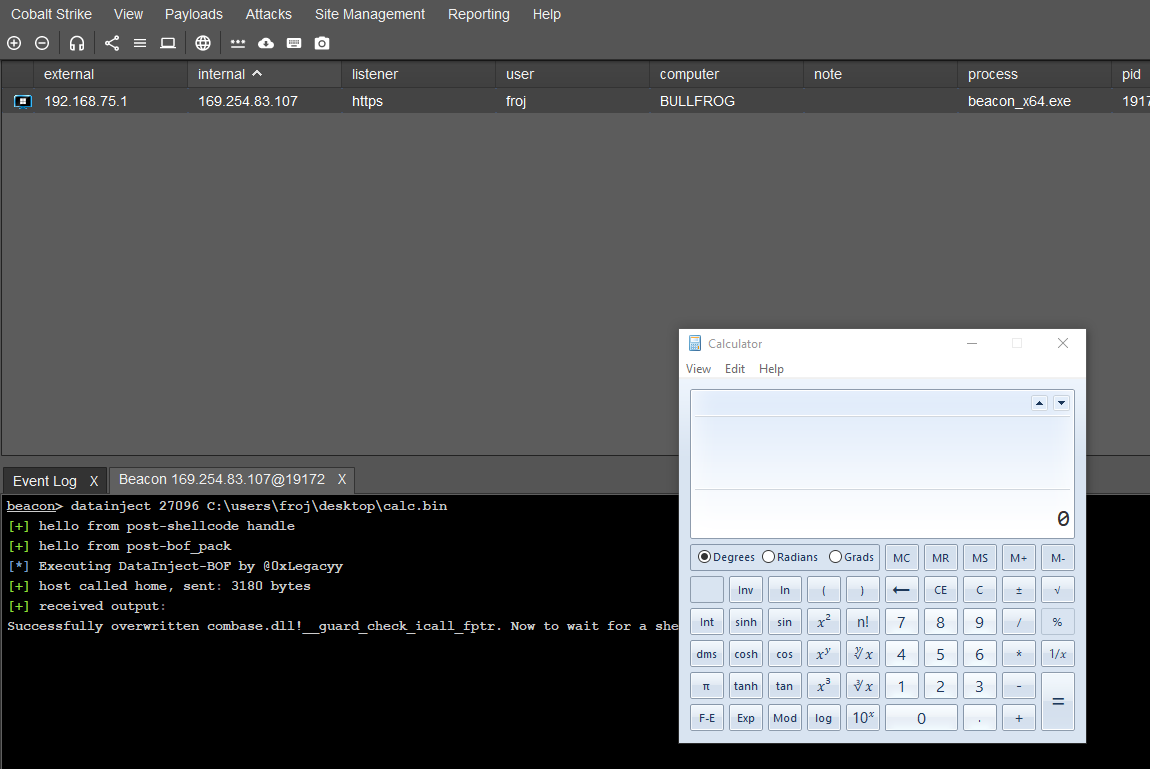Sort sessions by listener column header

418,74
